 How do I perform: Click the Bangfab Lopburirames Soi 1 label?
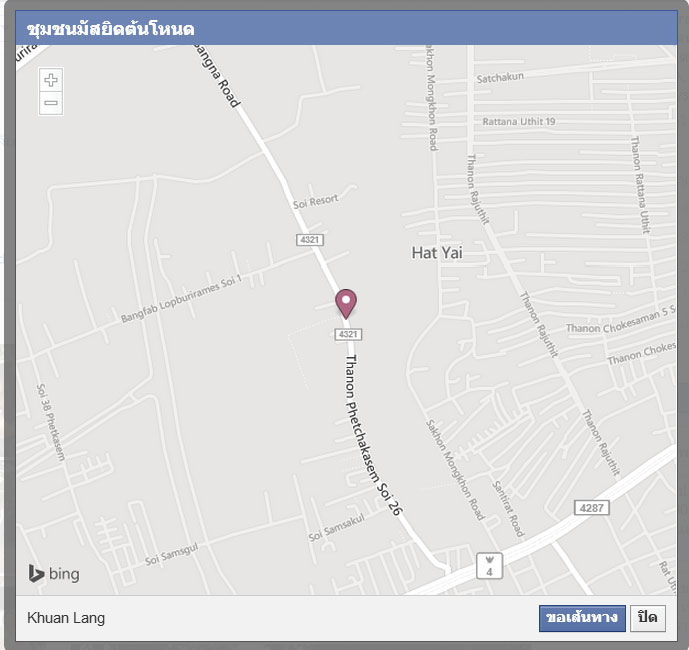pyautogui.click(x=181, y=298)
